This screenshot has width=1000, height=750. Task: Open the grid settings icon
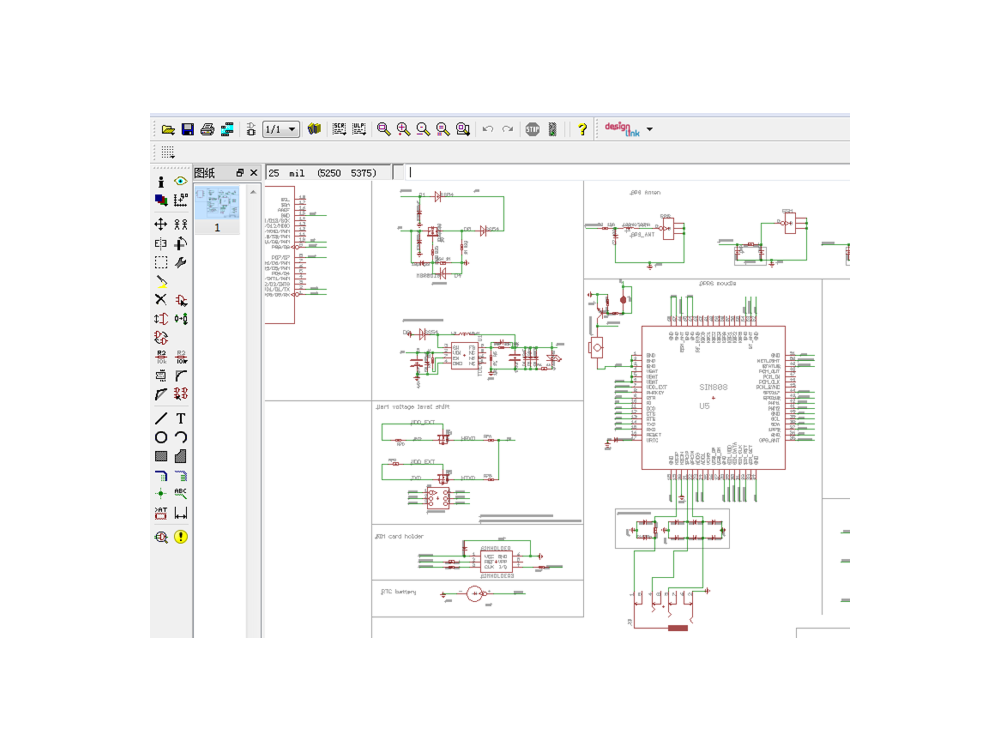(167, 152)
